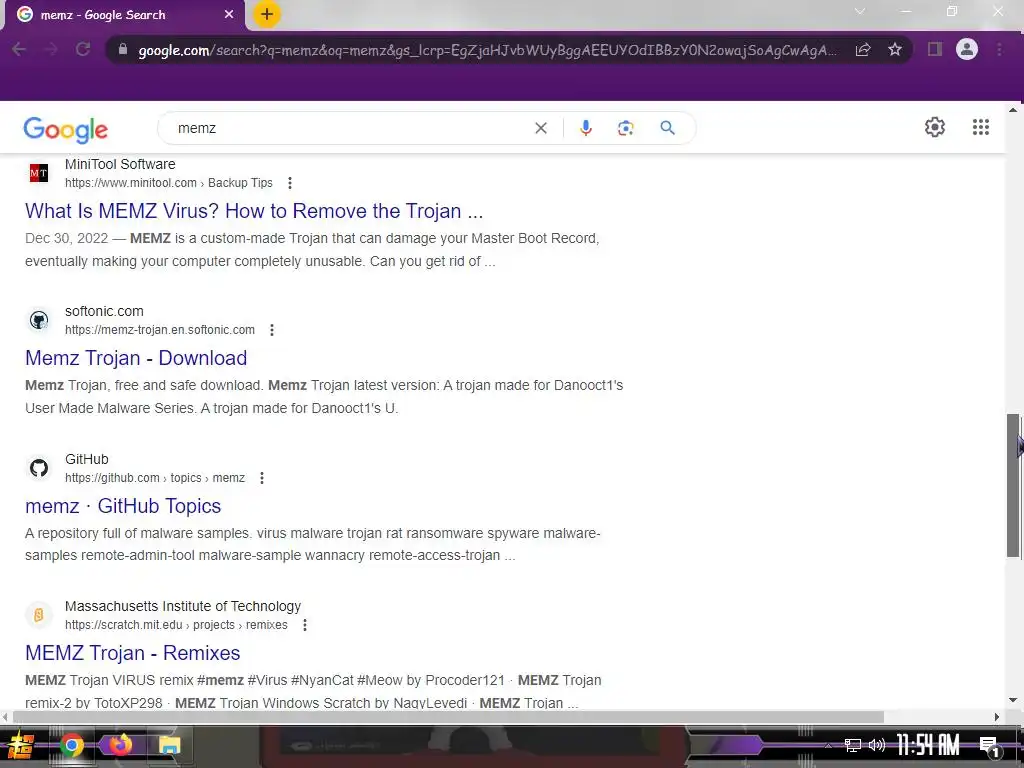Open network status tray icon

point(852,745)
